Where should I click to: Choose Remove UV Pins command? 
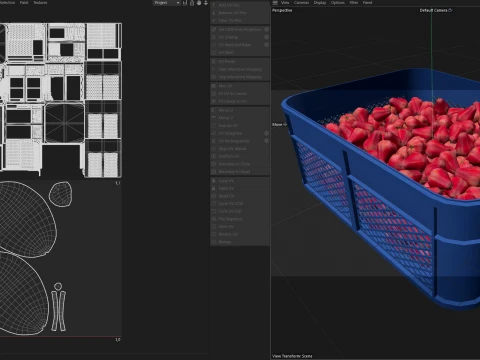point(240,13)
